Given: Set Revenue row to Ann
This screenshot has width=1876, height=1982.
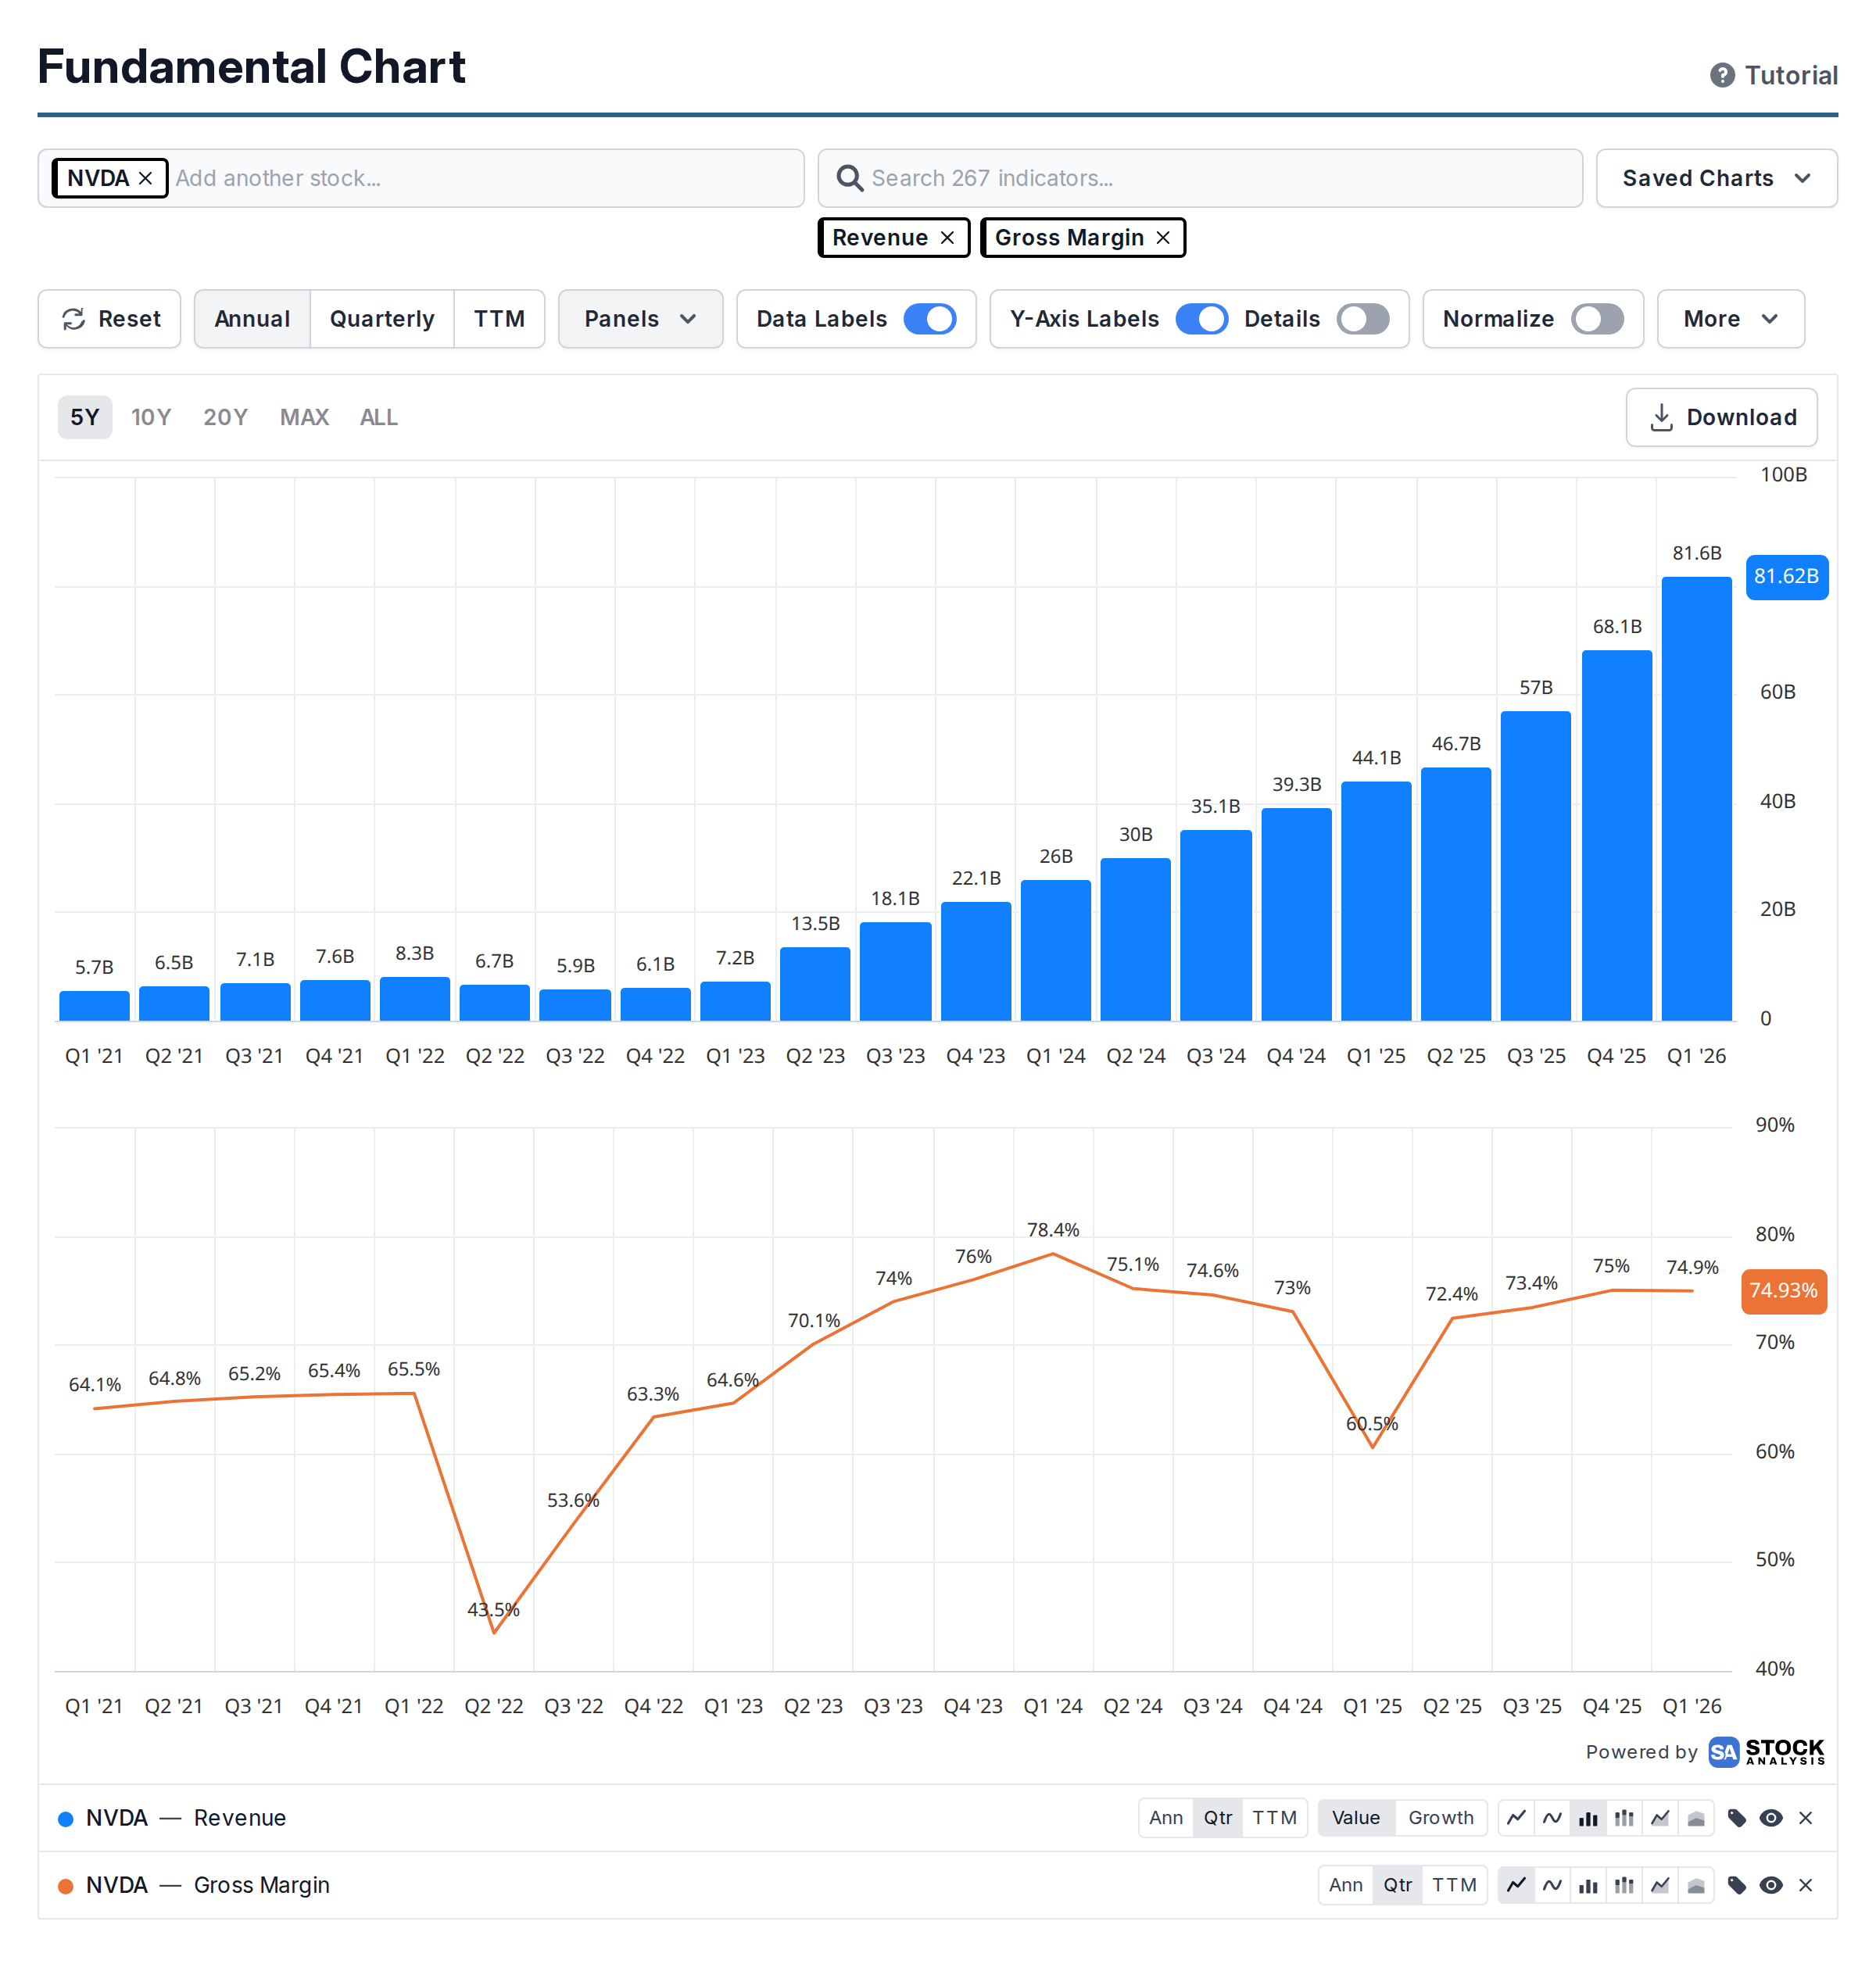Looking at the screenshot, I should coord(1166,1818).
